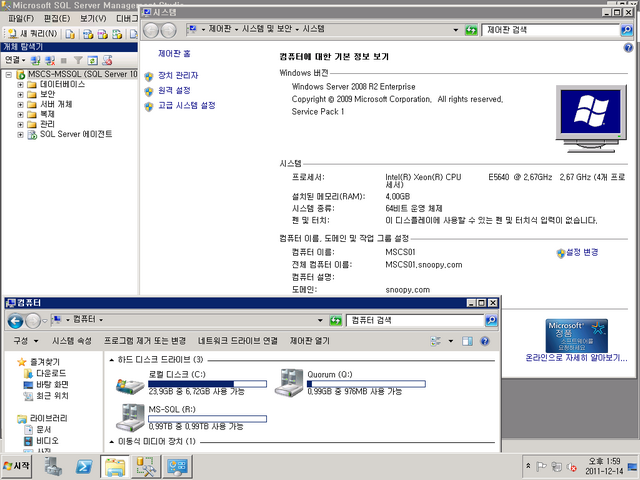Click the 컴퓨터 검색 search field
The image size is (640, 480).
(x=415, y=320)
